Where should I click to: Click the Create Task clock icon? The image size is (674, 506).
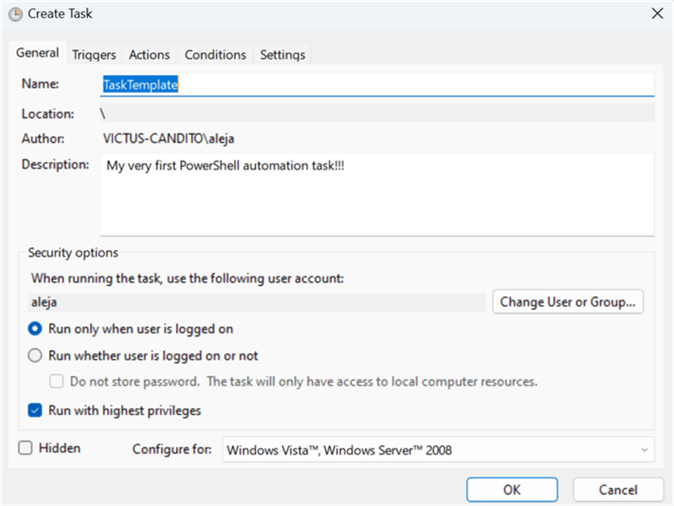15,13
